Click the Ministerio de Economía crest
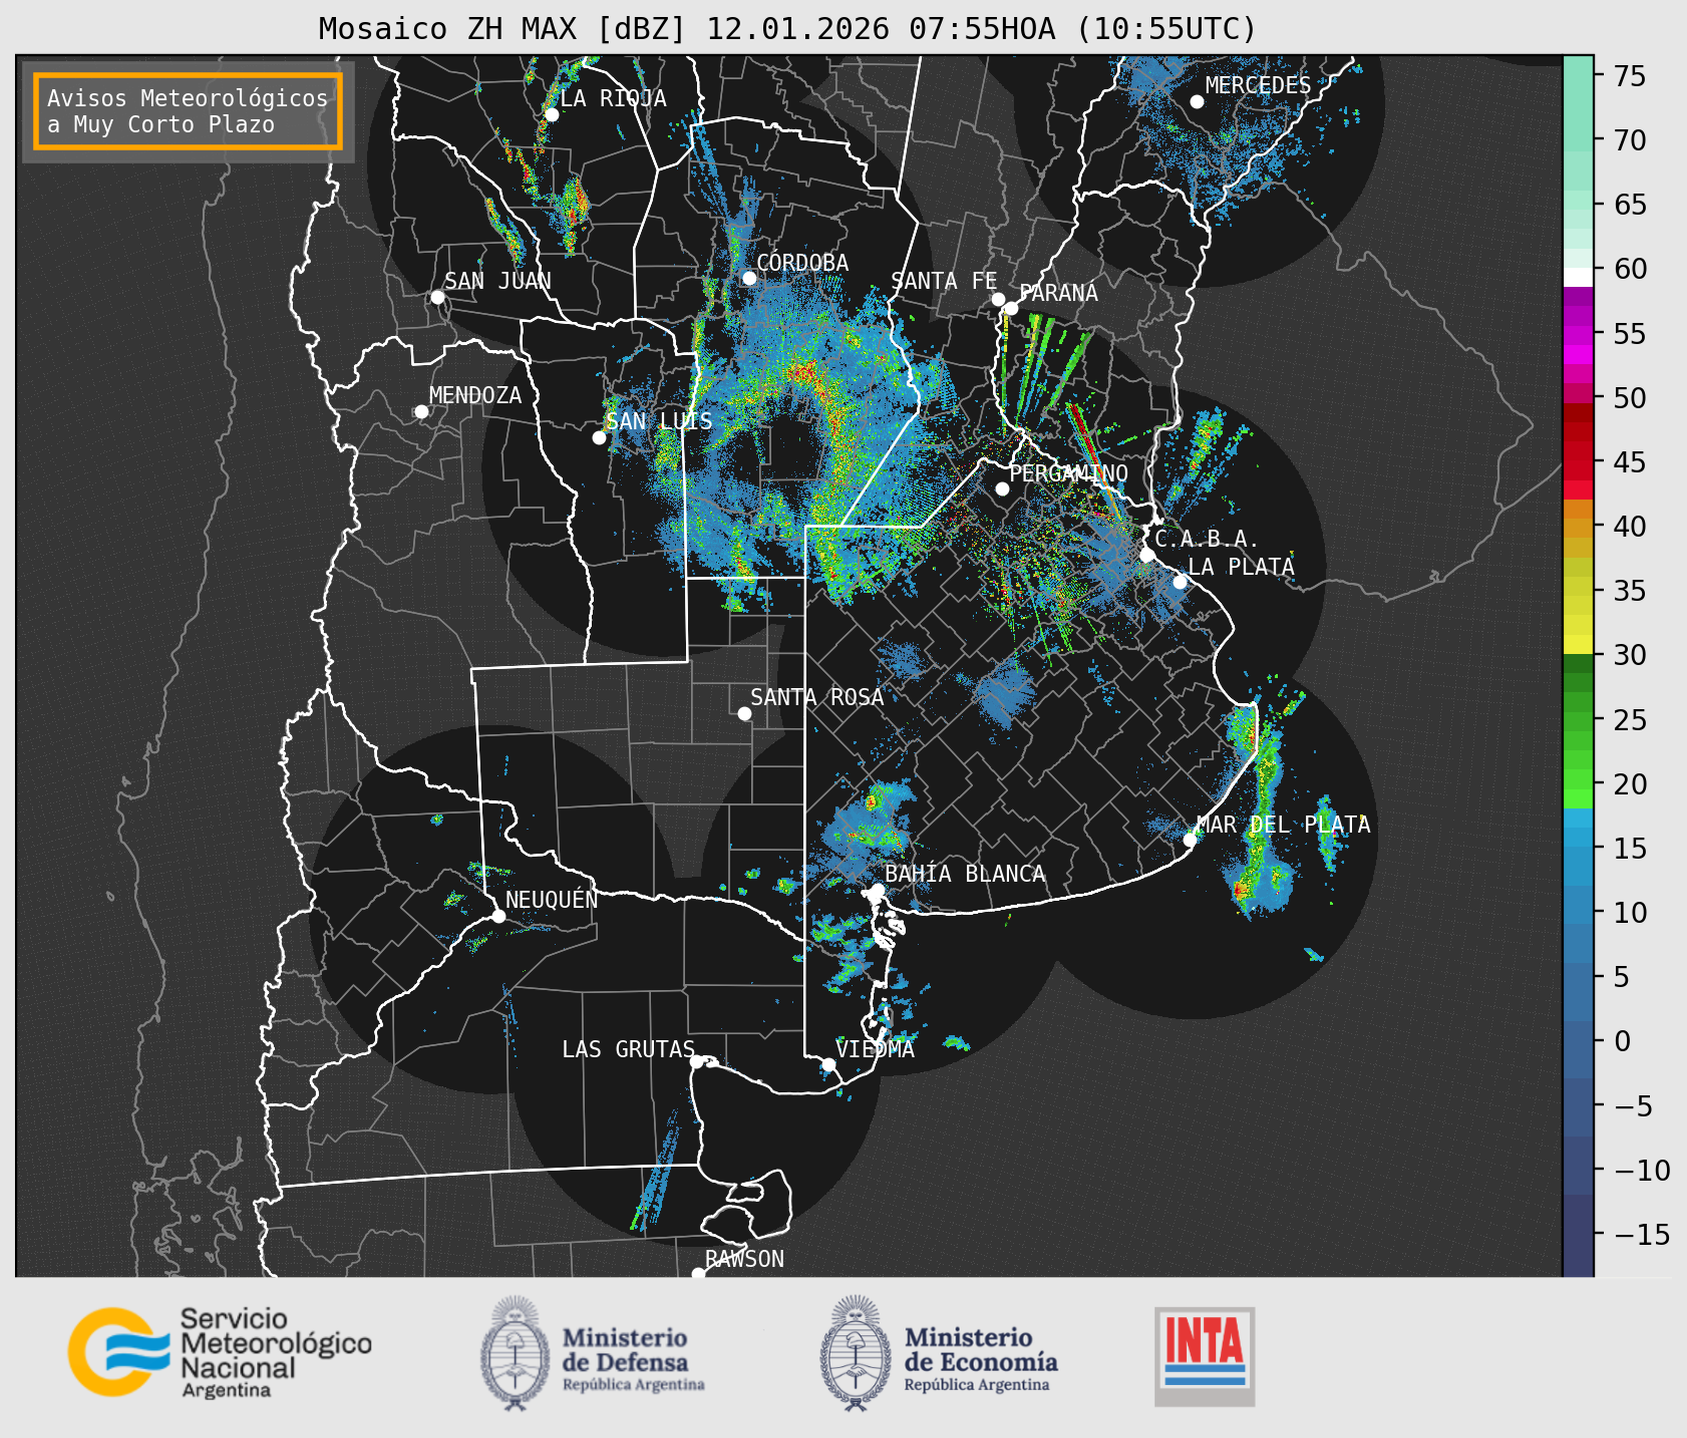1687x1438 pixels. [856, 1353]
